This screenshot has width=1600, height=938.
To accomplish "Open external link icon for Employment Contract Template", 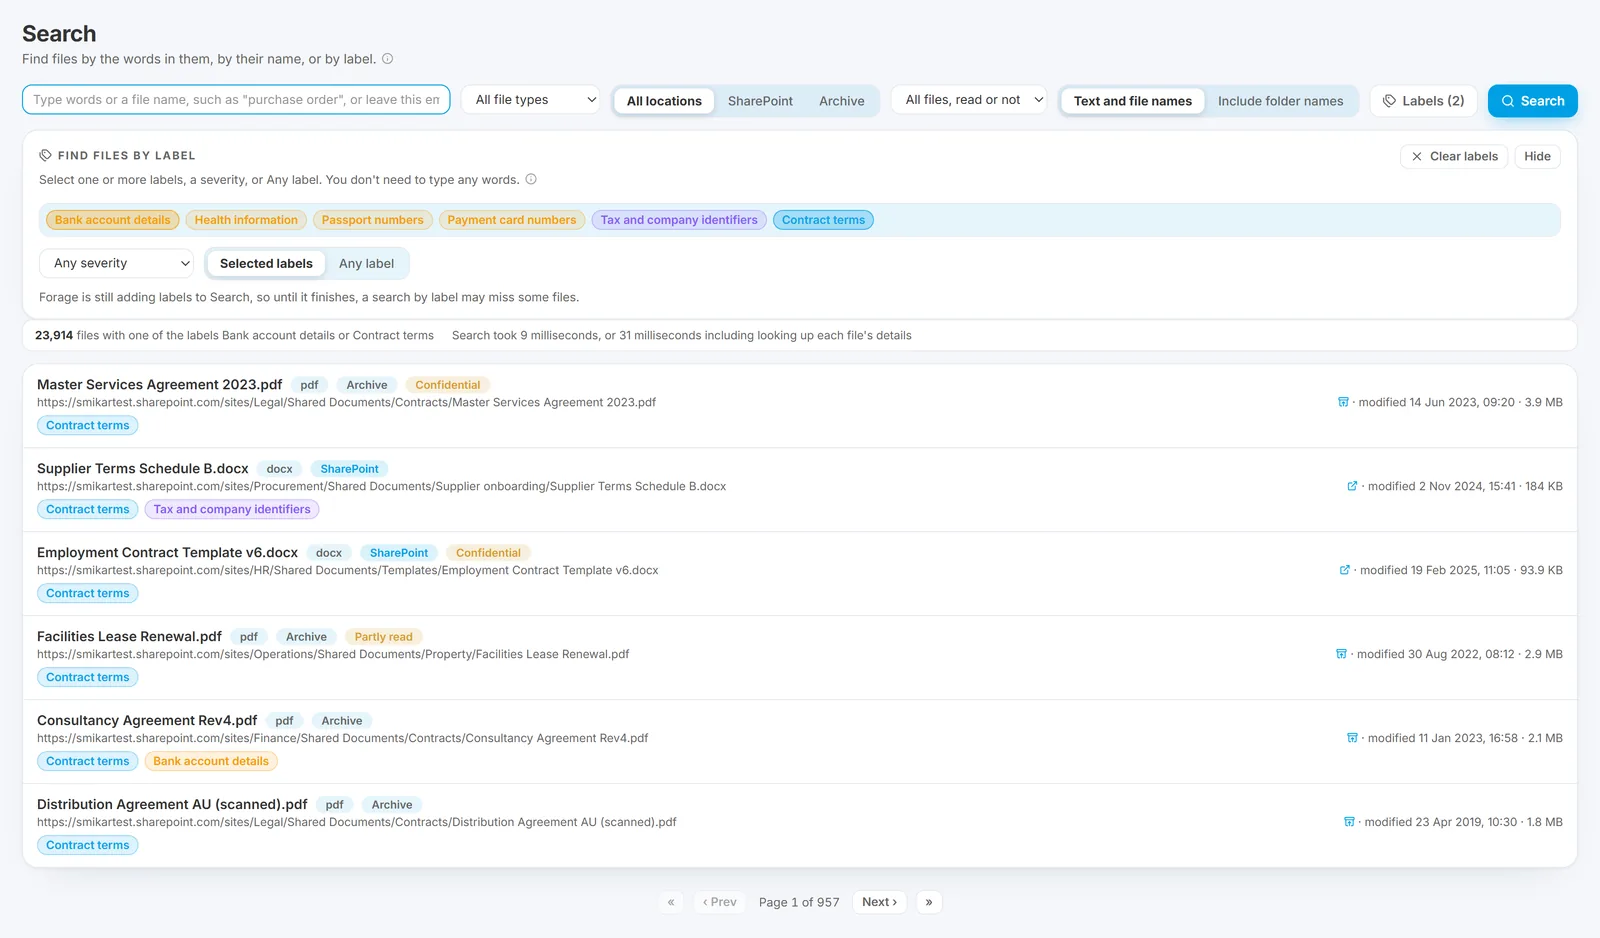I will [1344, 570].
